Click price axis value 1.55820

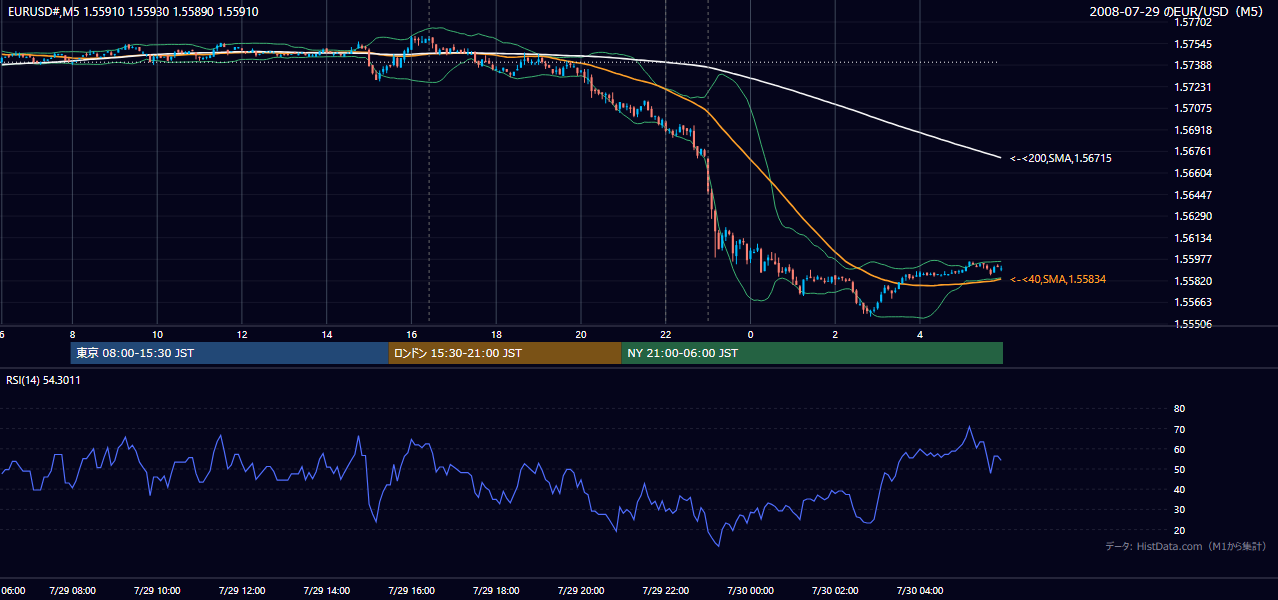[x=1191, y=281]
